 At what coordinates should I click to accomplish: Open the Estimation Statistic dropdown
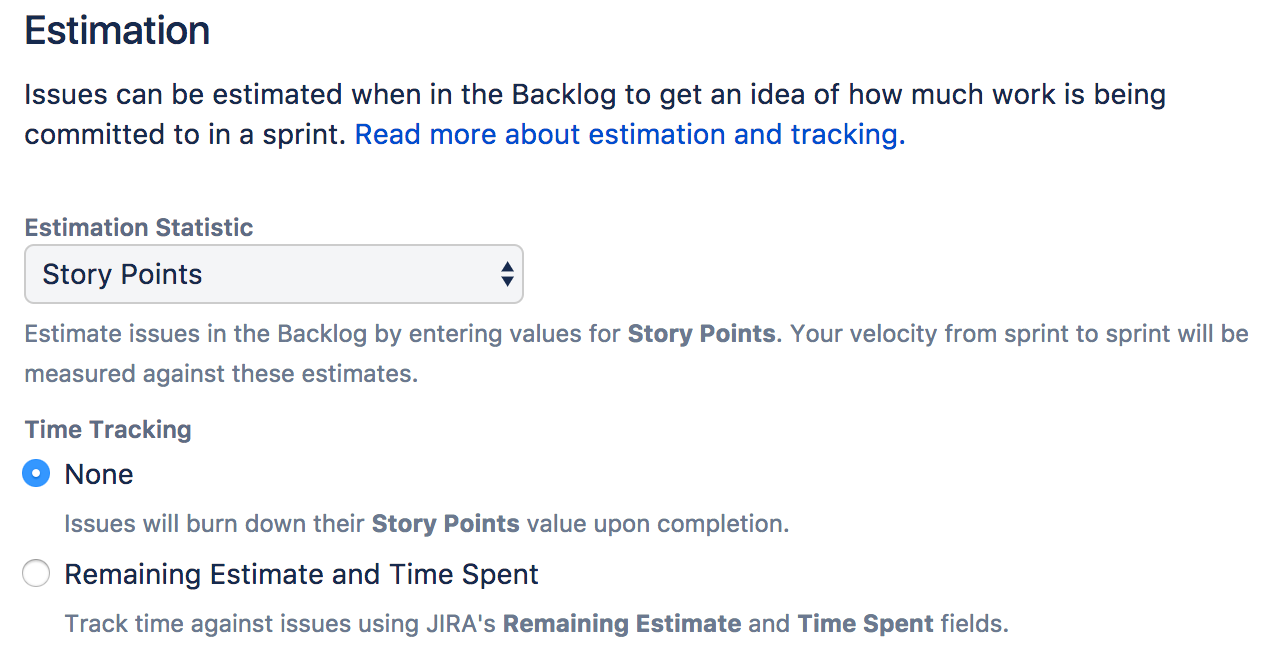coord(273,274)
